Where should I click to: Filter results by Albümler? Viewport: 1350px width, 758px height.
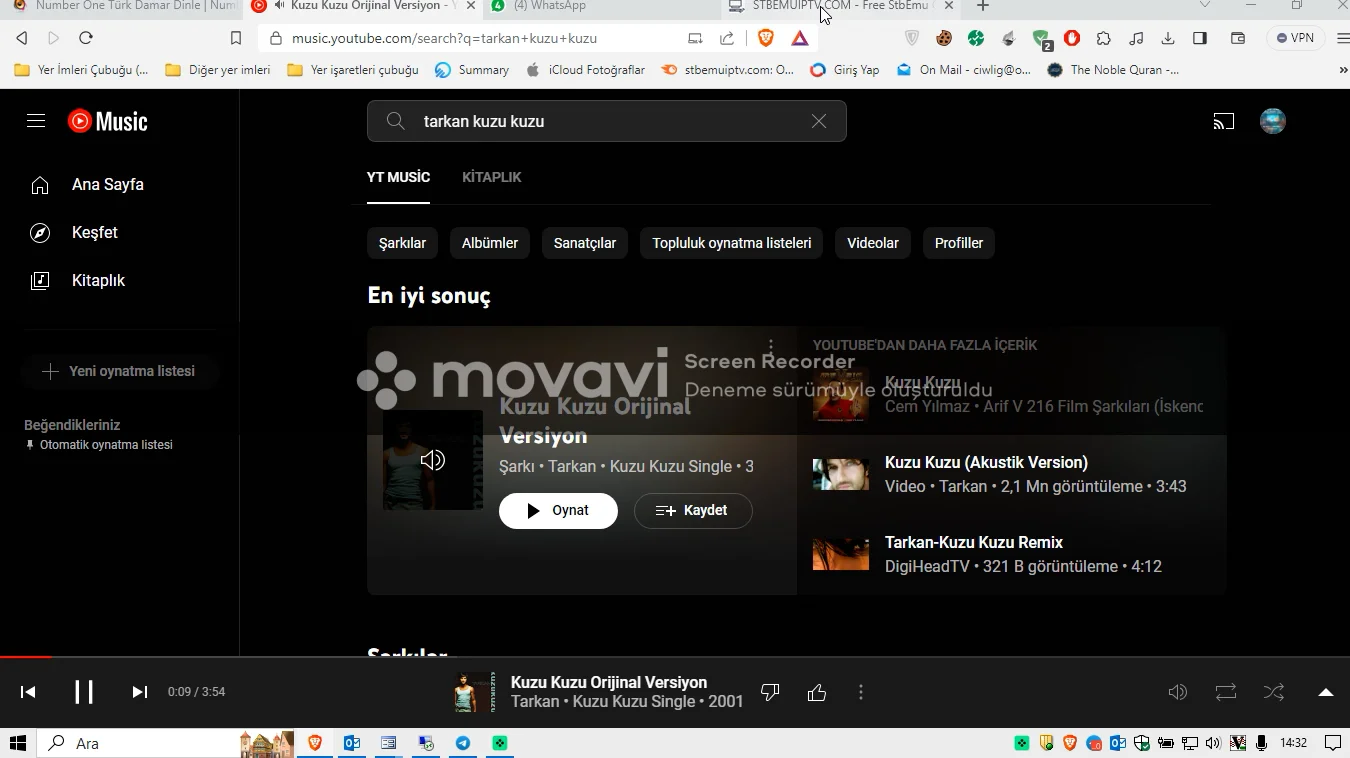tap(490, 243)
